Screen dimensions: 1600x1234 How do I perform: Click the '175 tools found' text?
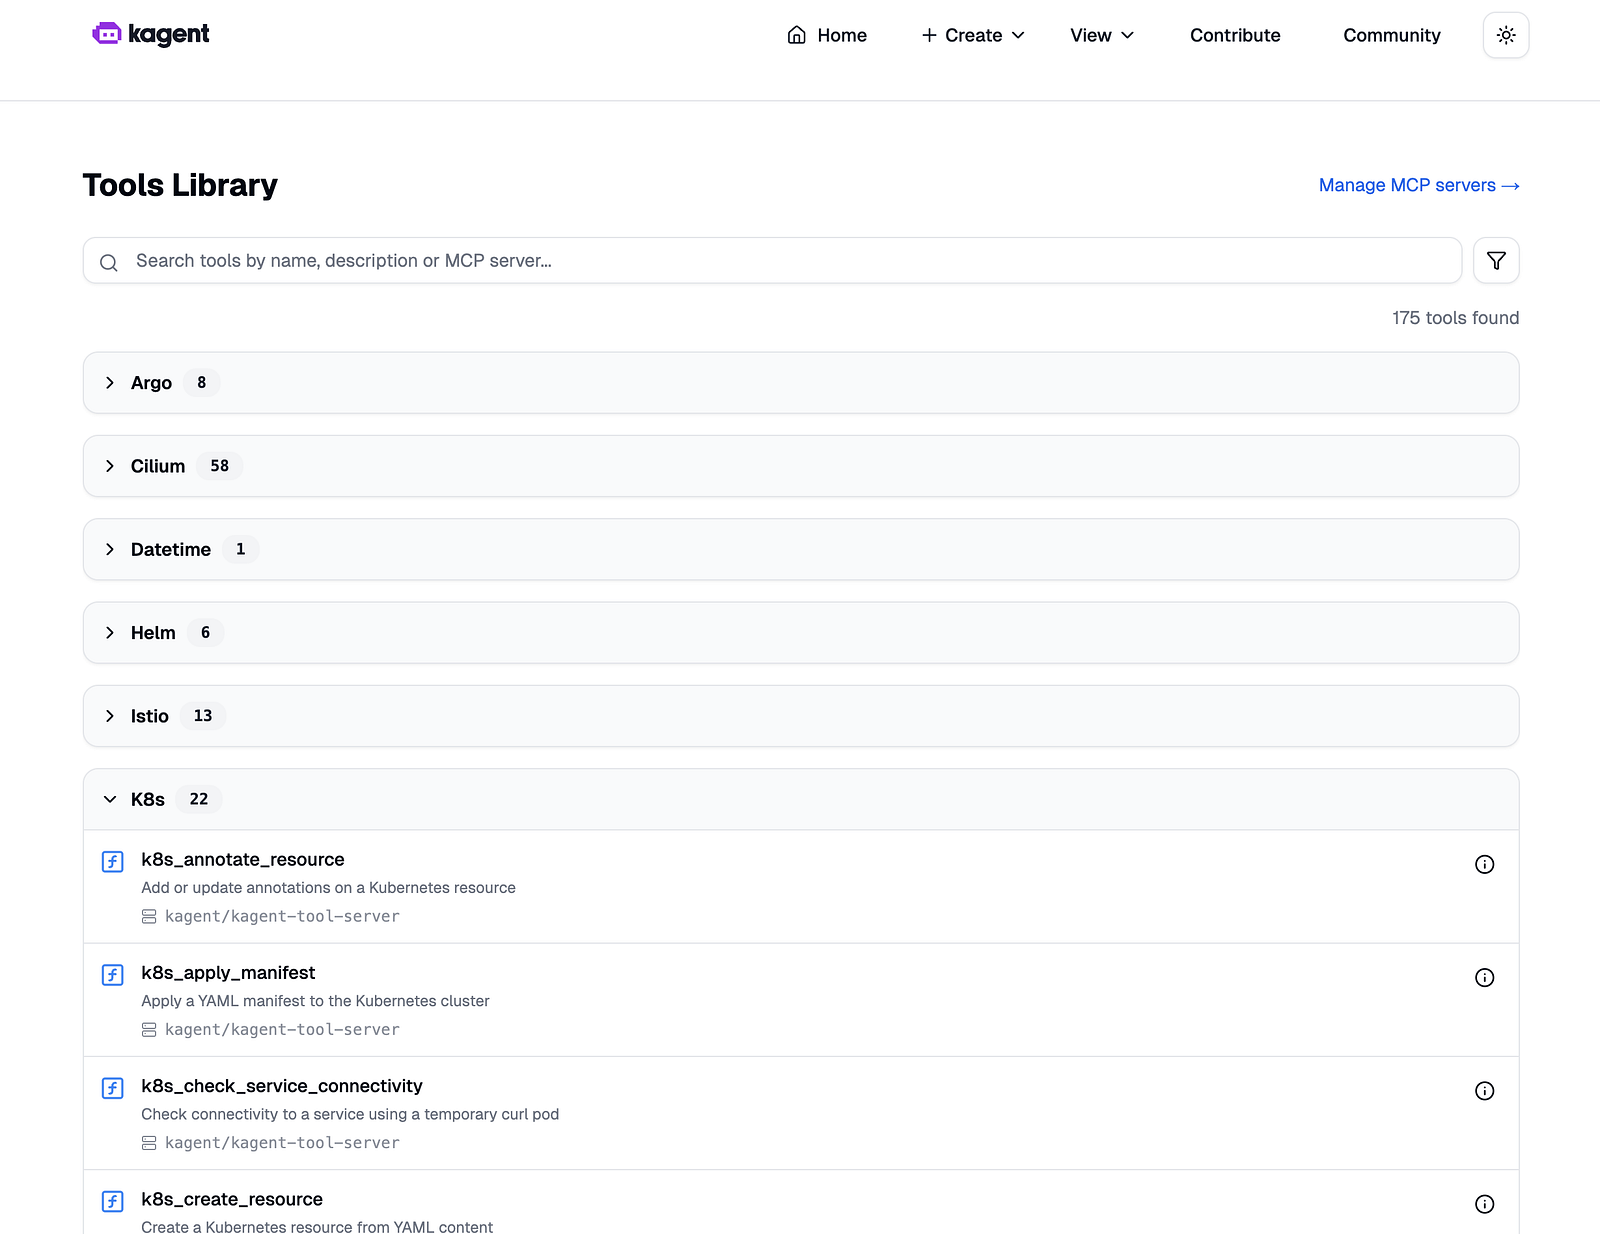coord(1455,318)
